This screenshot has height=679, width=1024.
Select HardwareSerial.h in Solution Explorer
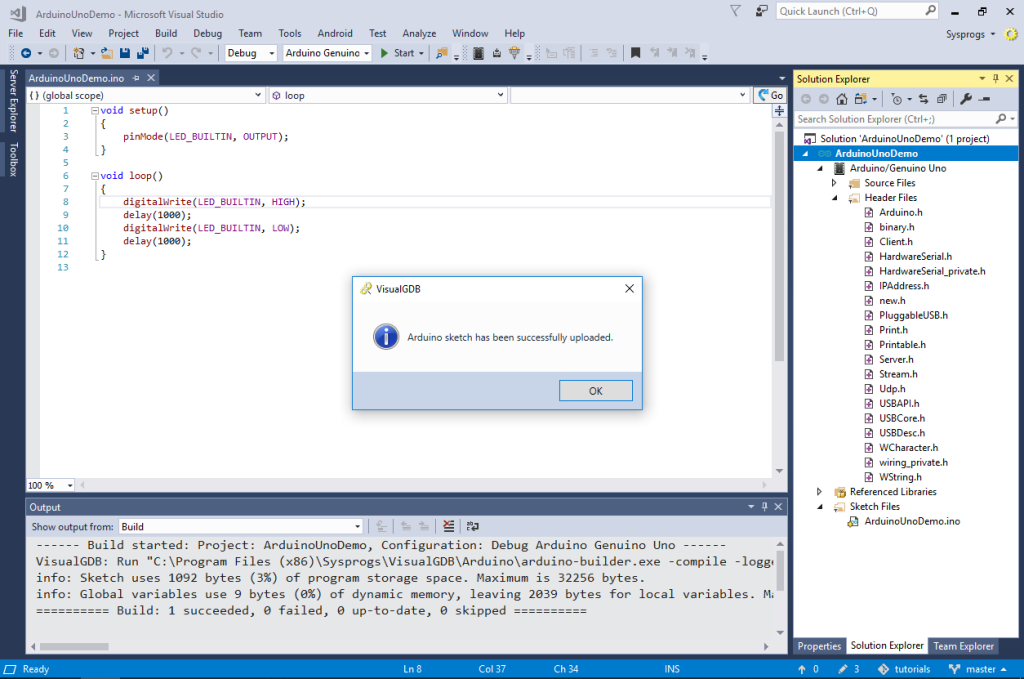(x=916, y=257)
